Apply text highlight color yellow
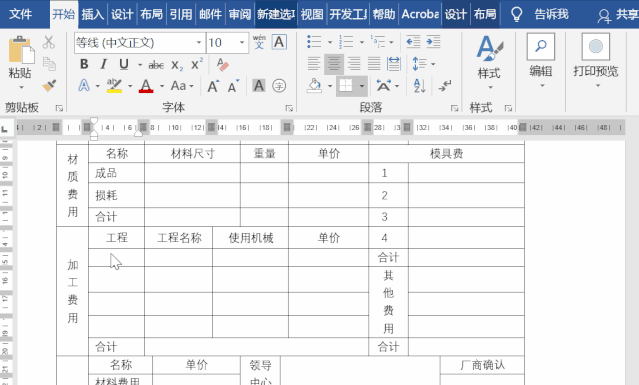 click(x=114, y=86)
